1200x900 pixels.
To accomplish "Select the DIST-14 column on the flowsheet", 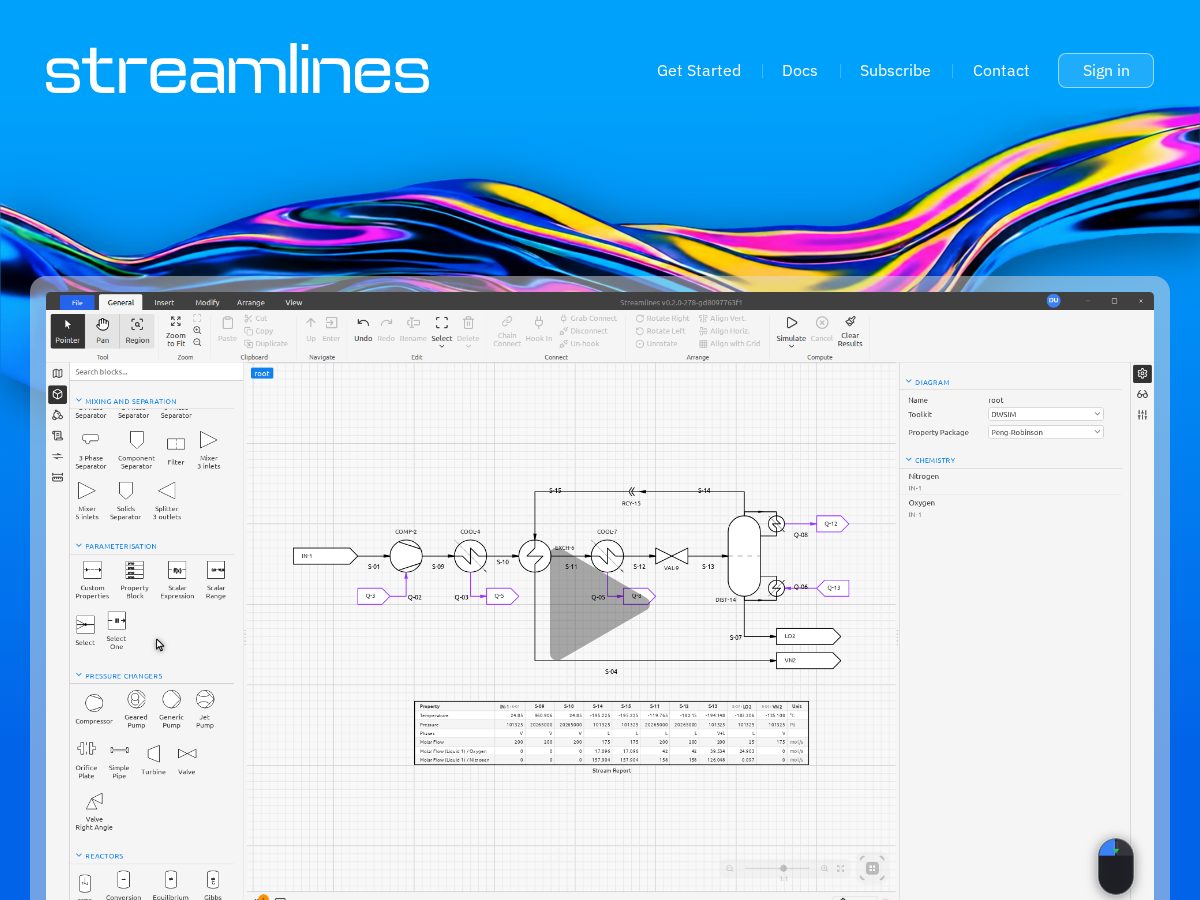I will tap(744, 556).
